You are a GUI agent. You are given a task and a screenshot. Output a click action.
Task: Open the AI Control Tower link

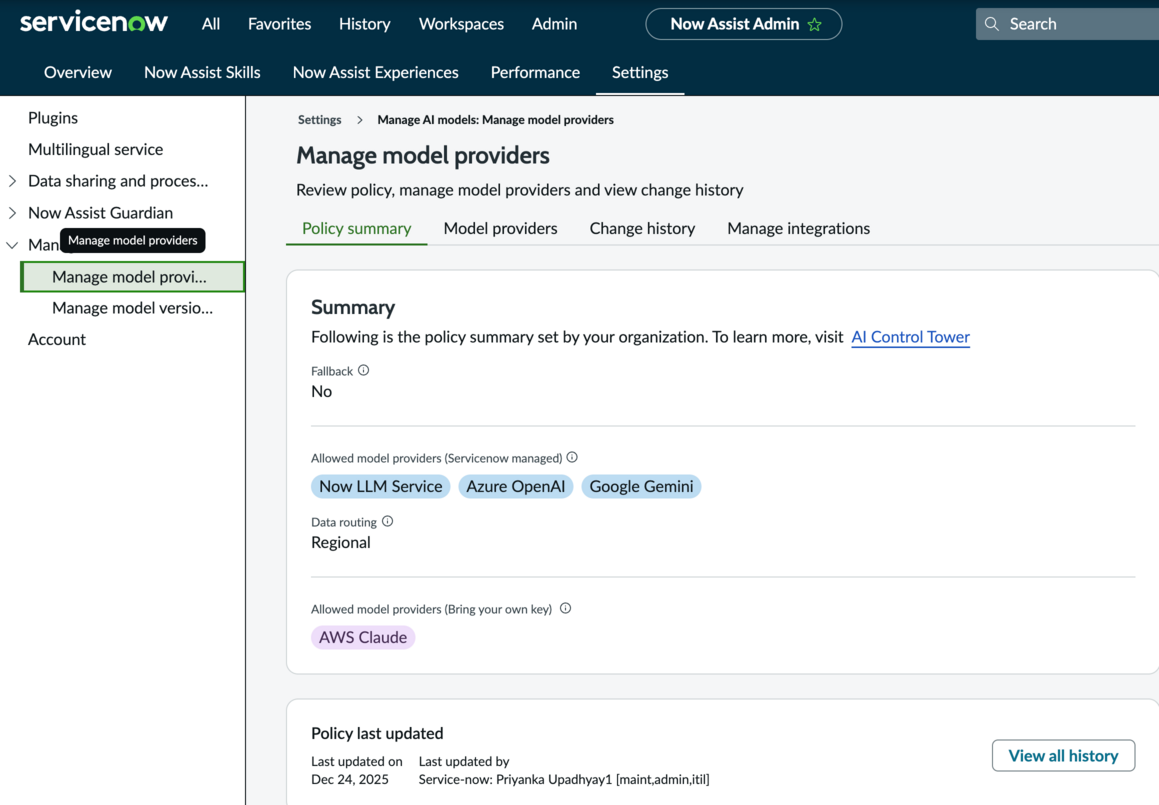coord(911,337)
